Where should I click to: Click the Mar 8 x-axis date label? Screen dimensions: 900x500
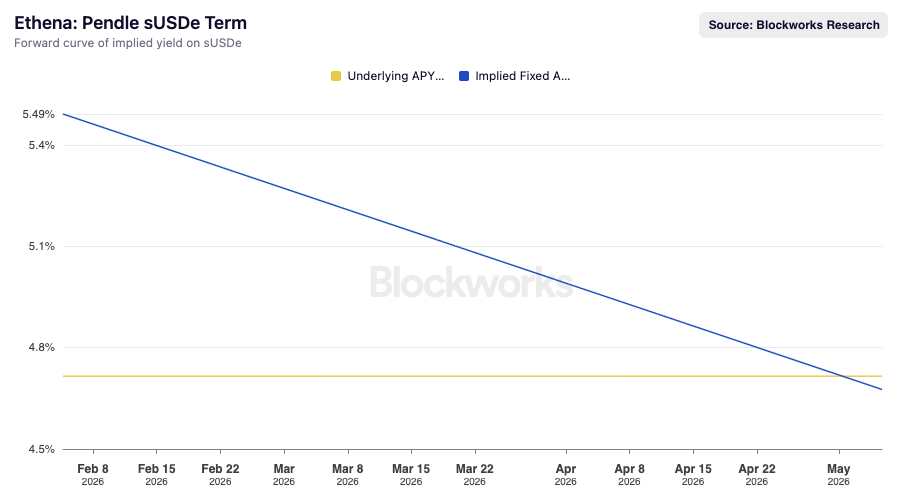pyautogui.click(x=347, y=469)
